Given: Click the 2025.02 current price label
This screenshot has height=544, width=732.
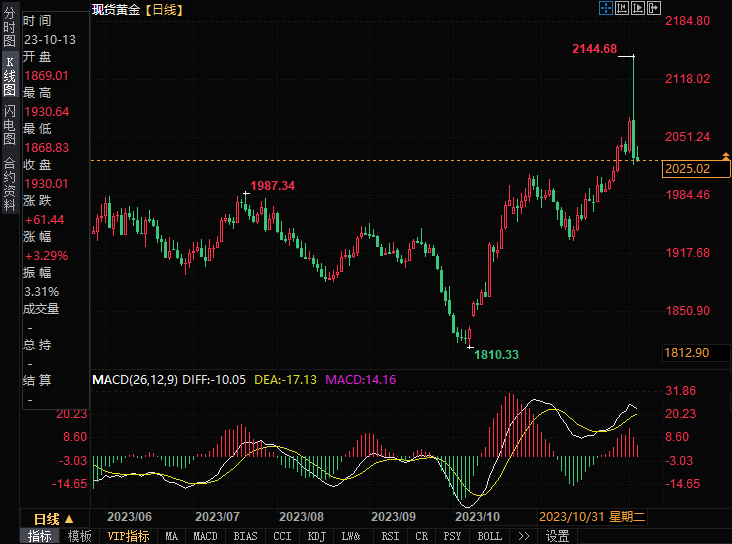Looking at the screenshot, I should coord(689,169).
